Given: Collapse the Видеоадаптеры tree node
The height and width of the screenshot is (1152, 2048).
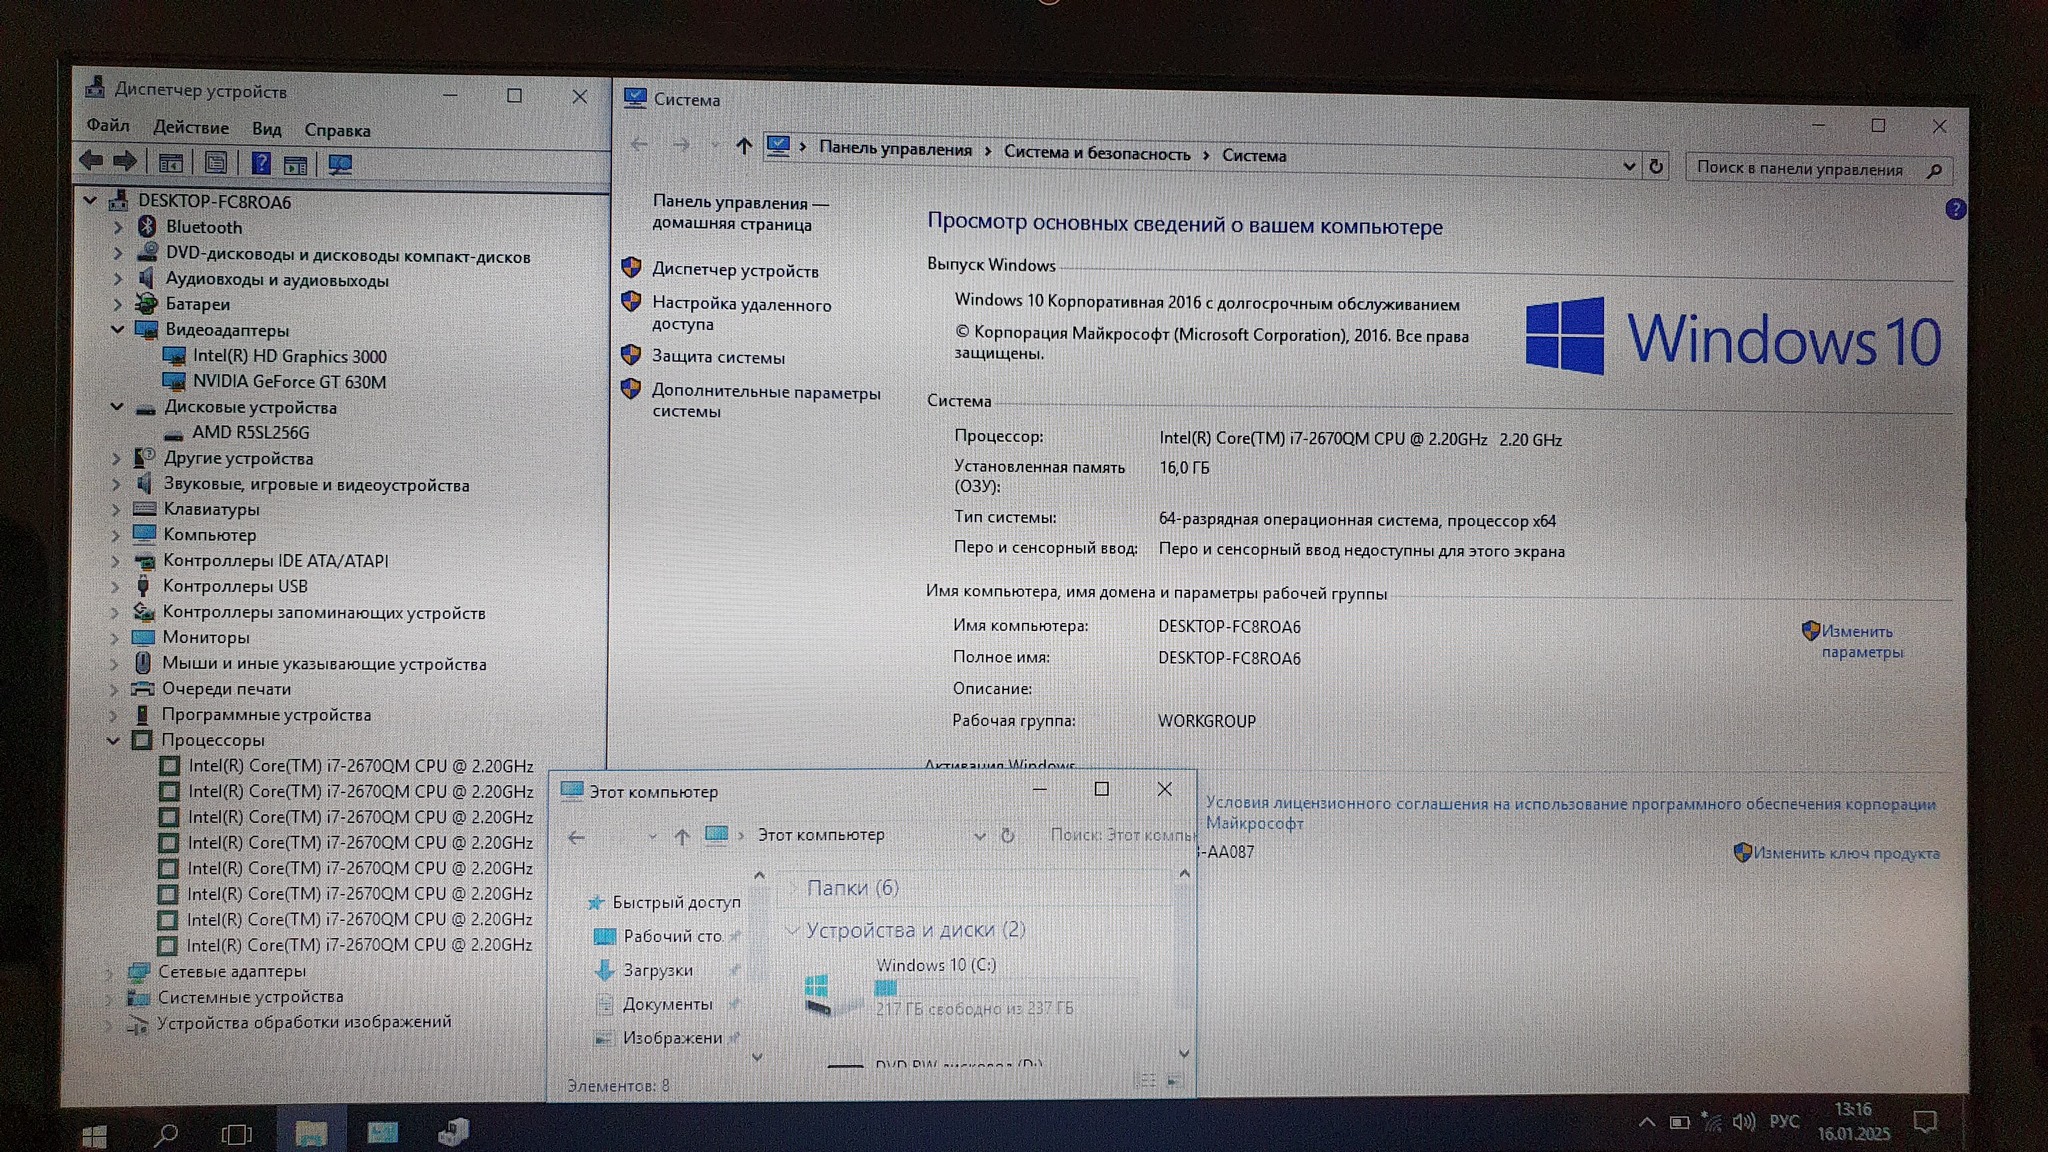Looking at the screenshot, I should (x=117, y=329).
